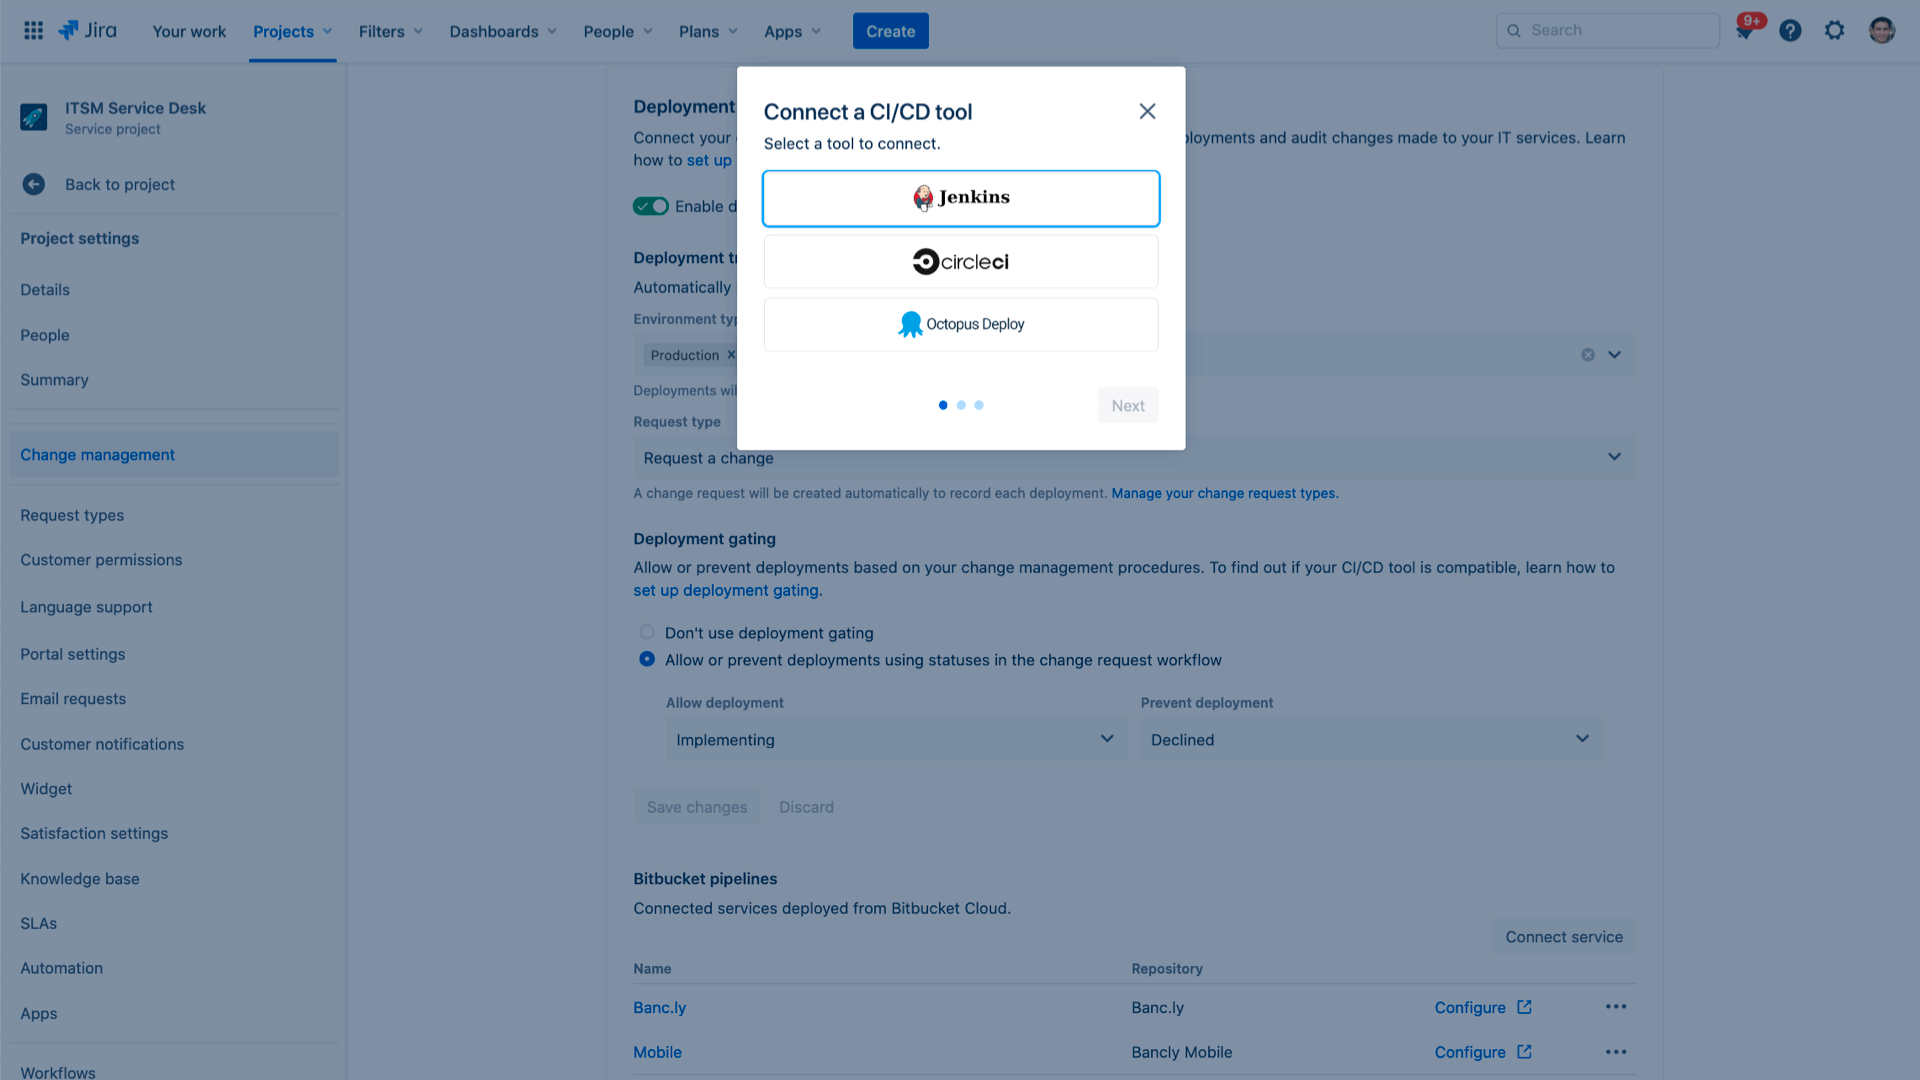Viewport: 1920px width, 1080px height.
Task: Select Don't use deployment gating radio button
Action: [646, 632]
